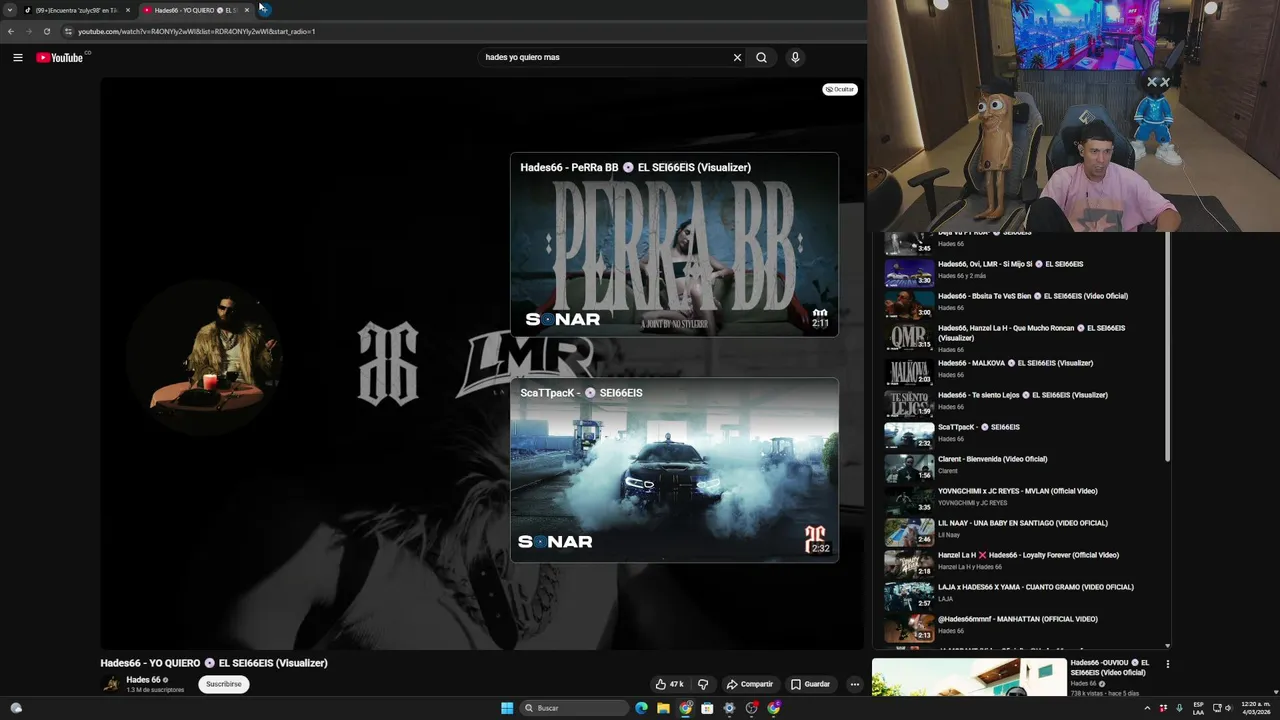The image size is (1280, 720).
Task: Play 'Bbsita Te VeS Bien' playlist item
Action: coord(1020,302)
